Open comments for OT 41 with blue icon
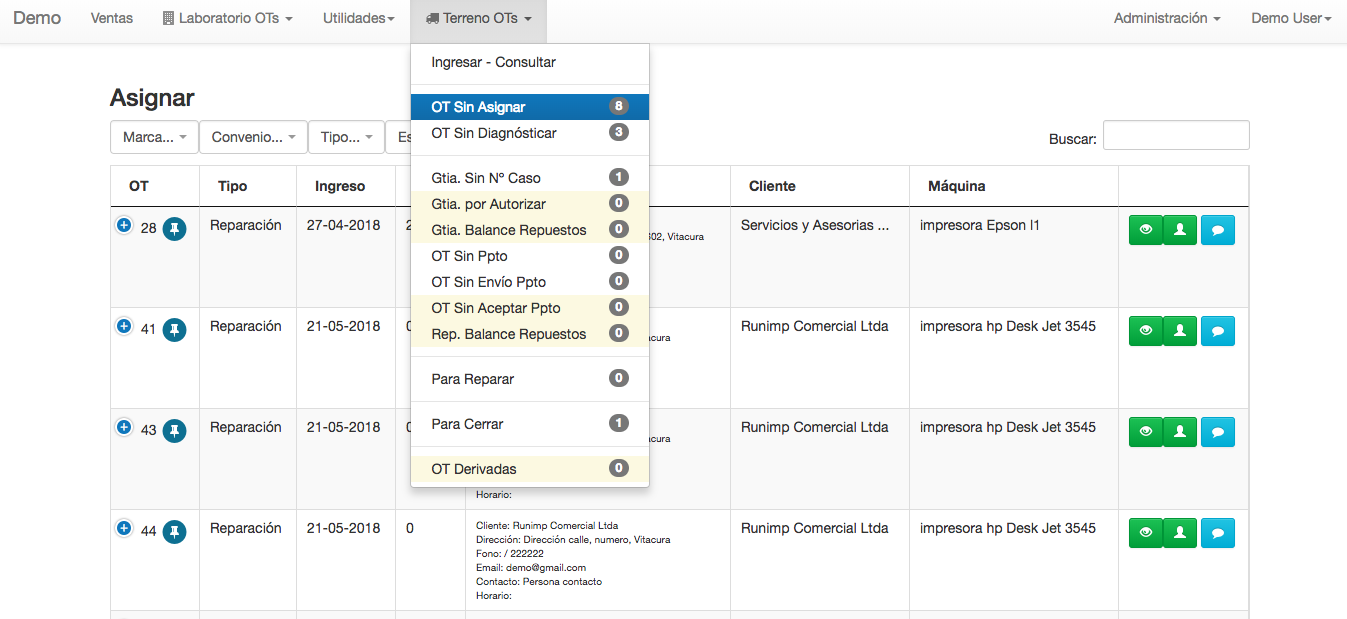 coord(1218,331)
